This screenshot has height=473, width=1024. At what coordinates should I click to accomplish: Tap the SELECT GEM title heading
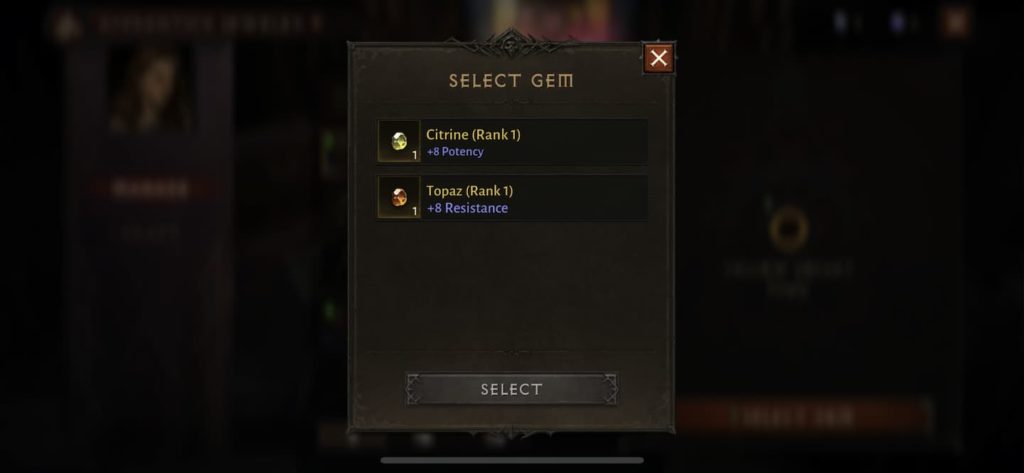[511, 81]
